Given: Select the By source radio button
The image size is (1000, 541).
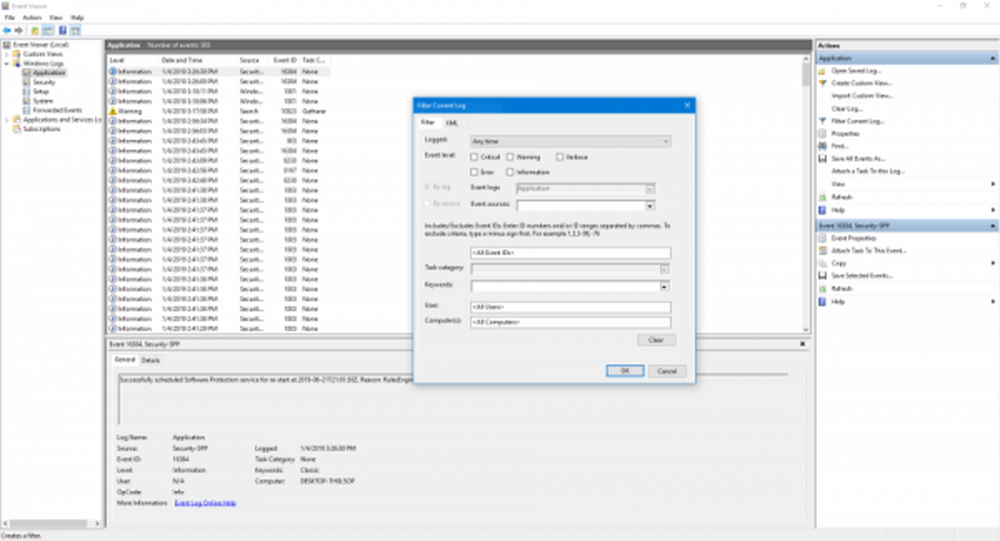Looking at the screenshot, I should point(427,204).
